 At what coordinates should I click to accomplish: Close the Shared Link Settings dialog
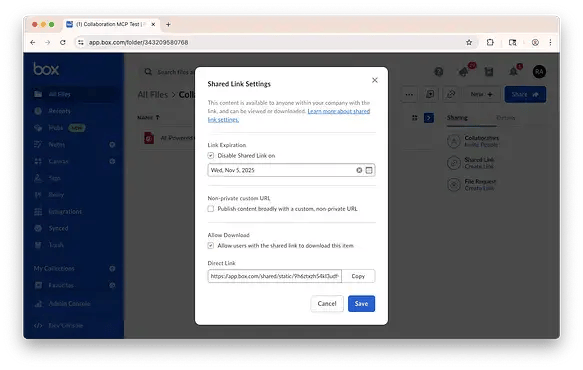point(374,80)
